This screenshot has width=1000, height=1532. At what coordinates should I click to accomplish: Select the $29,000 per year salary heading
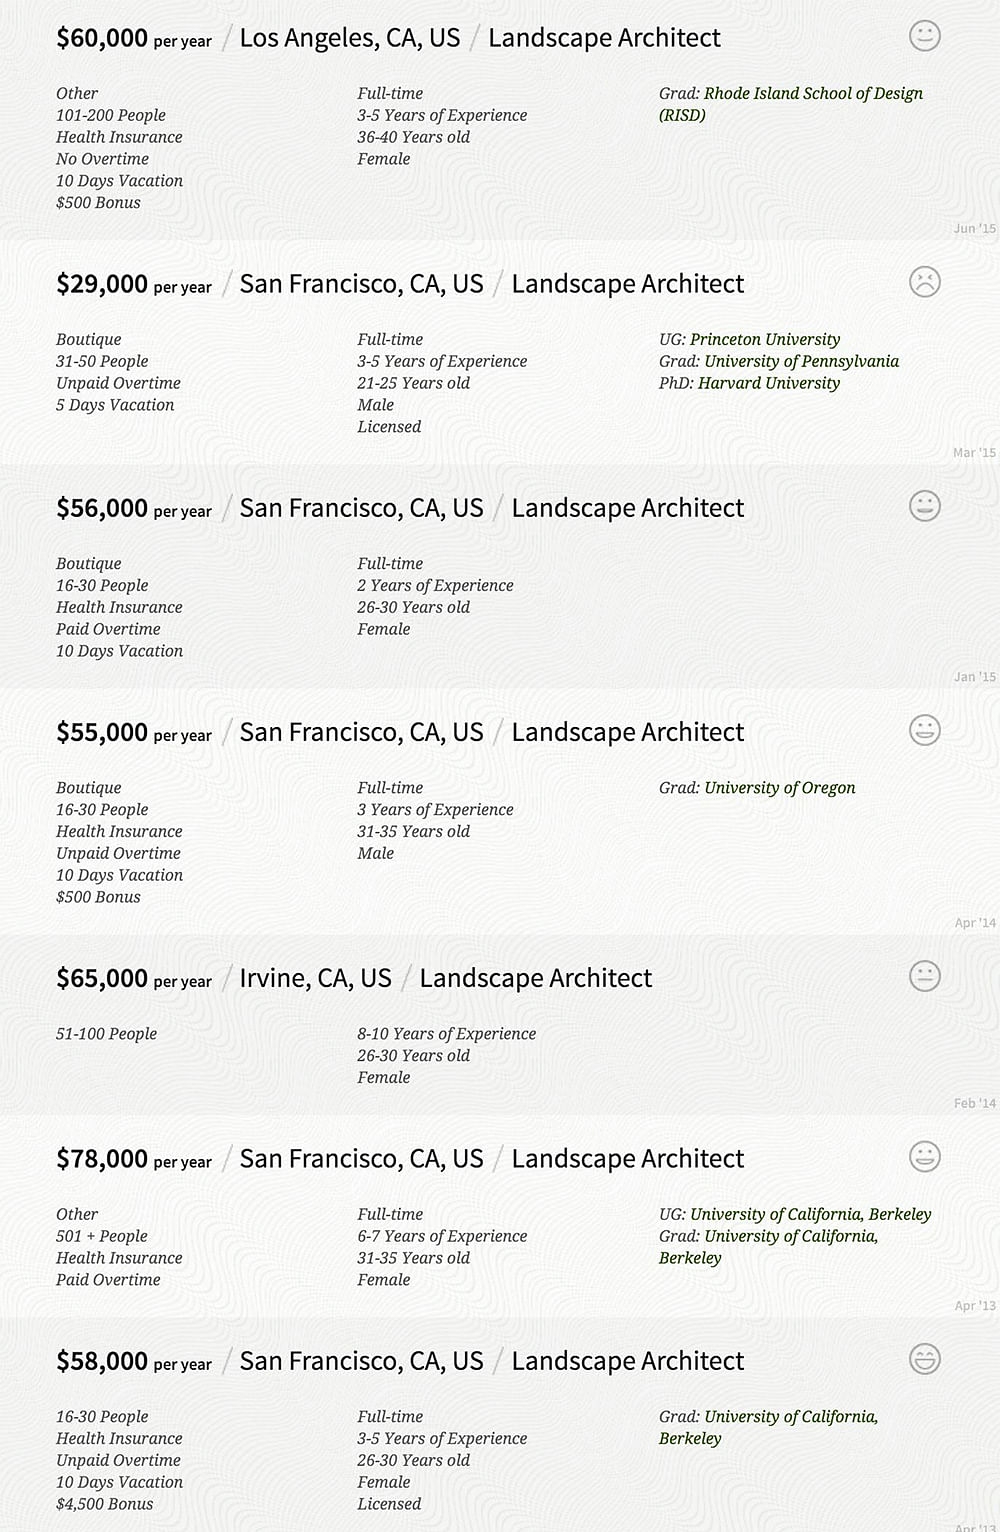(x=134, y=285)
